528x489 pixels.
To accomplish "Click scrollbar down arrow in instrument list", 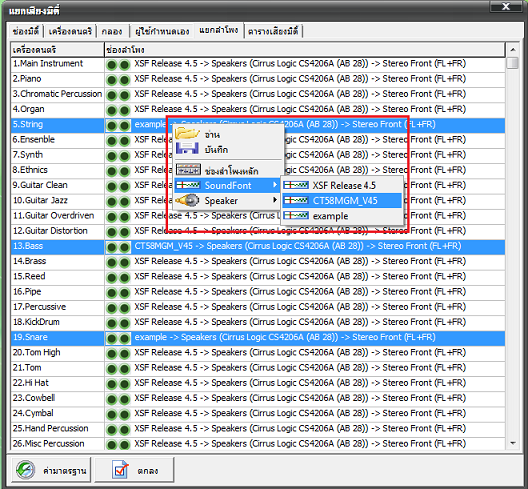I will [x=513, y=443].
